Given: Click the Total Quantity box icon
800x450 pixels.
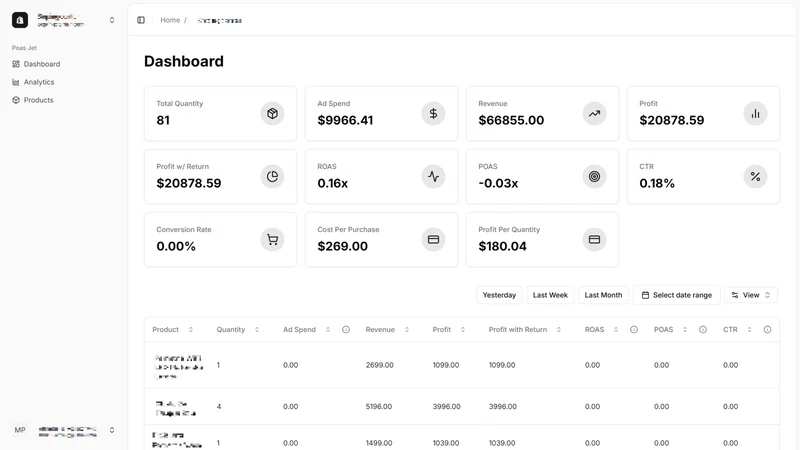Looking at the screenshot, I should [272, 113].
